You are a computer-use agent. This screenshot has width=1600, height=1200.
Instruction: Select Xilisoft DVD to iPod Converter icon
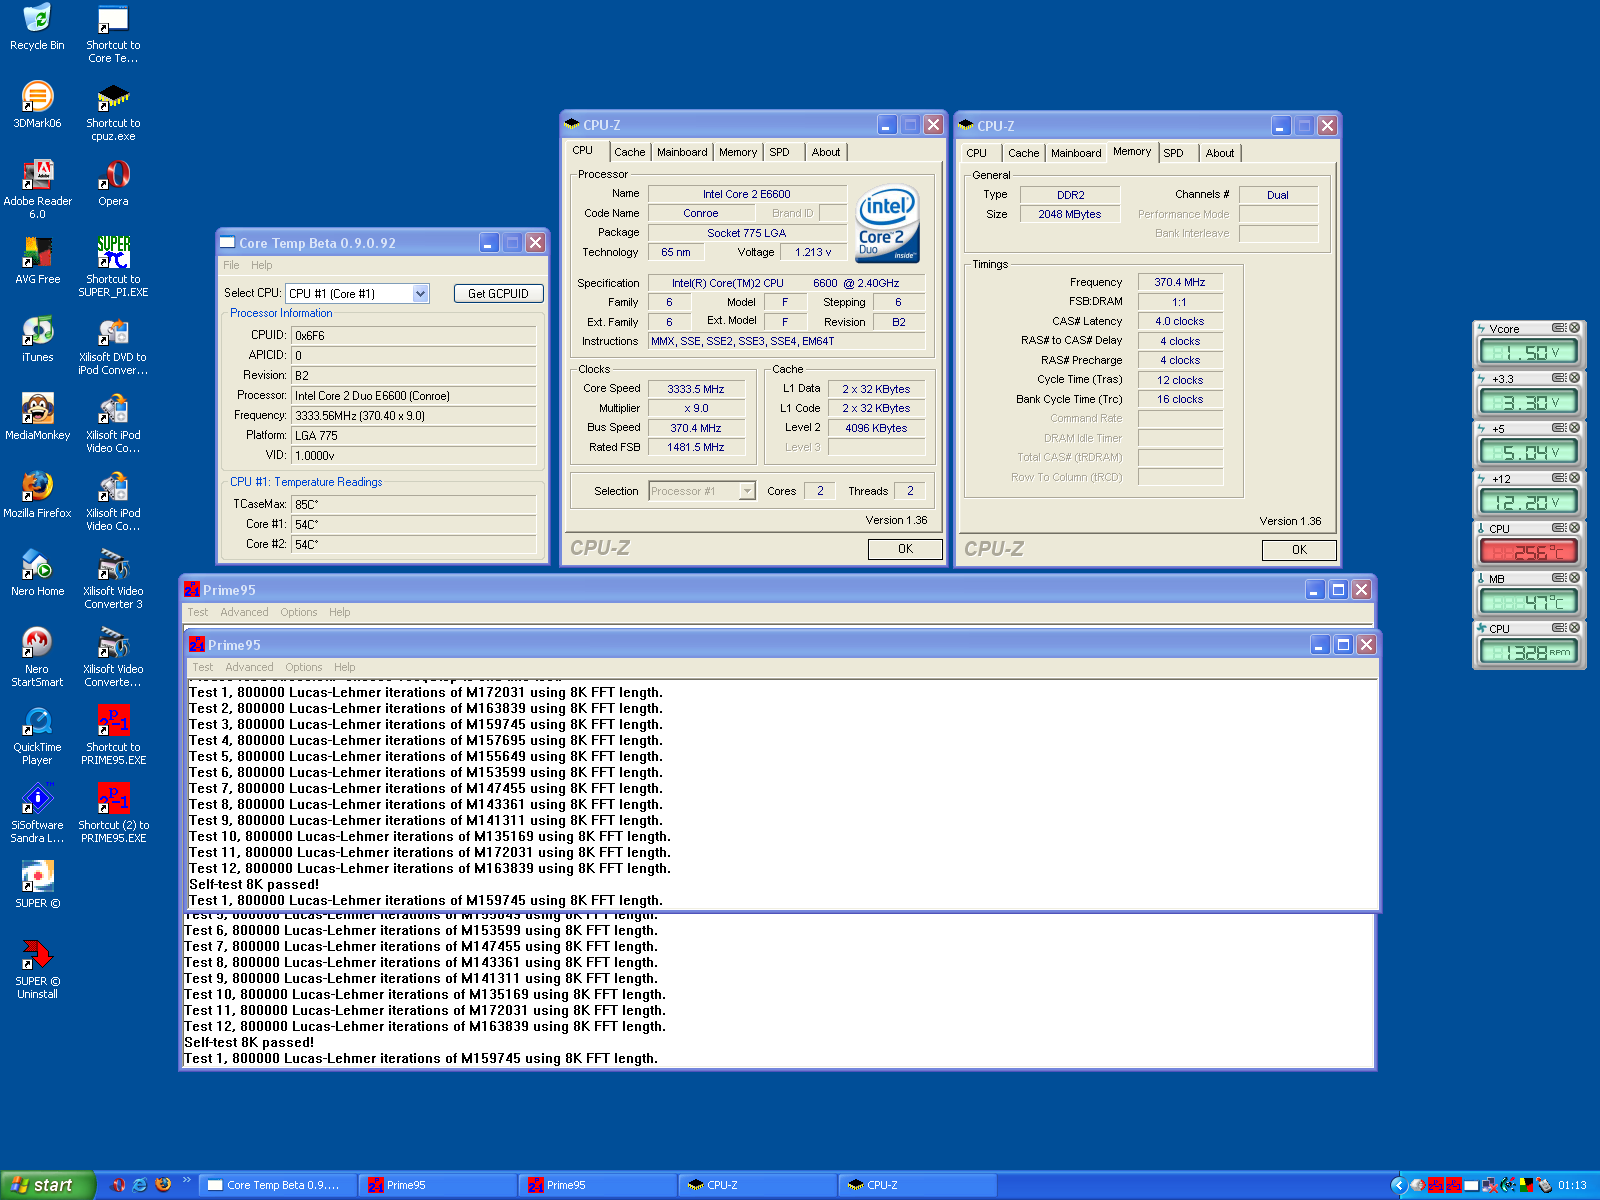click(x=113, y=345)
